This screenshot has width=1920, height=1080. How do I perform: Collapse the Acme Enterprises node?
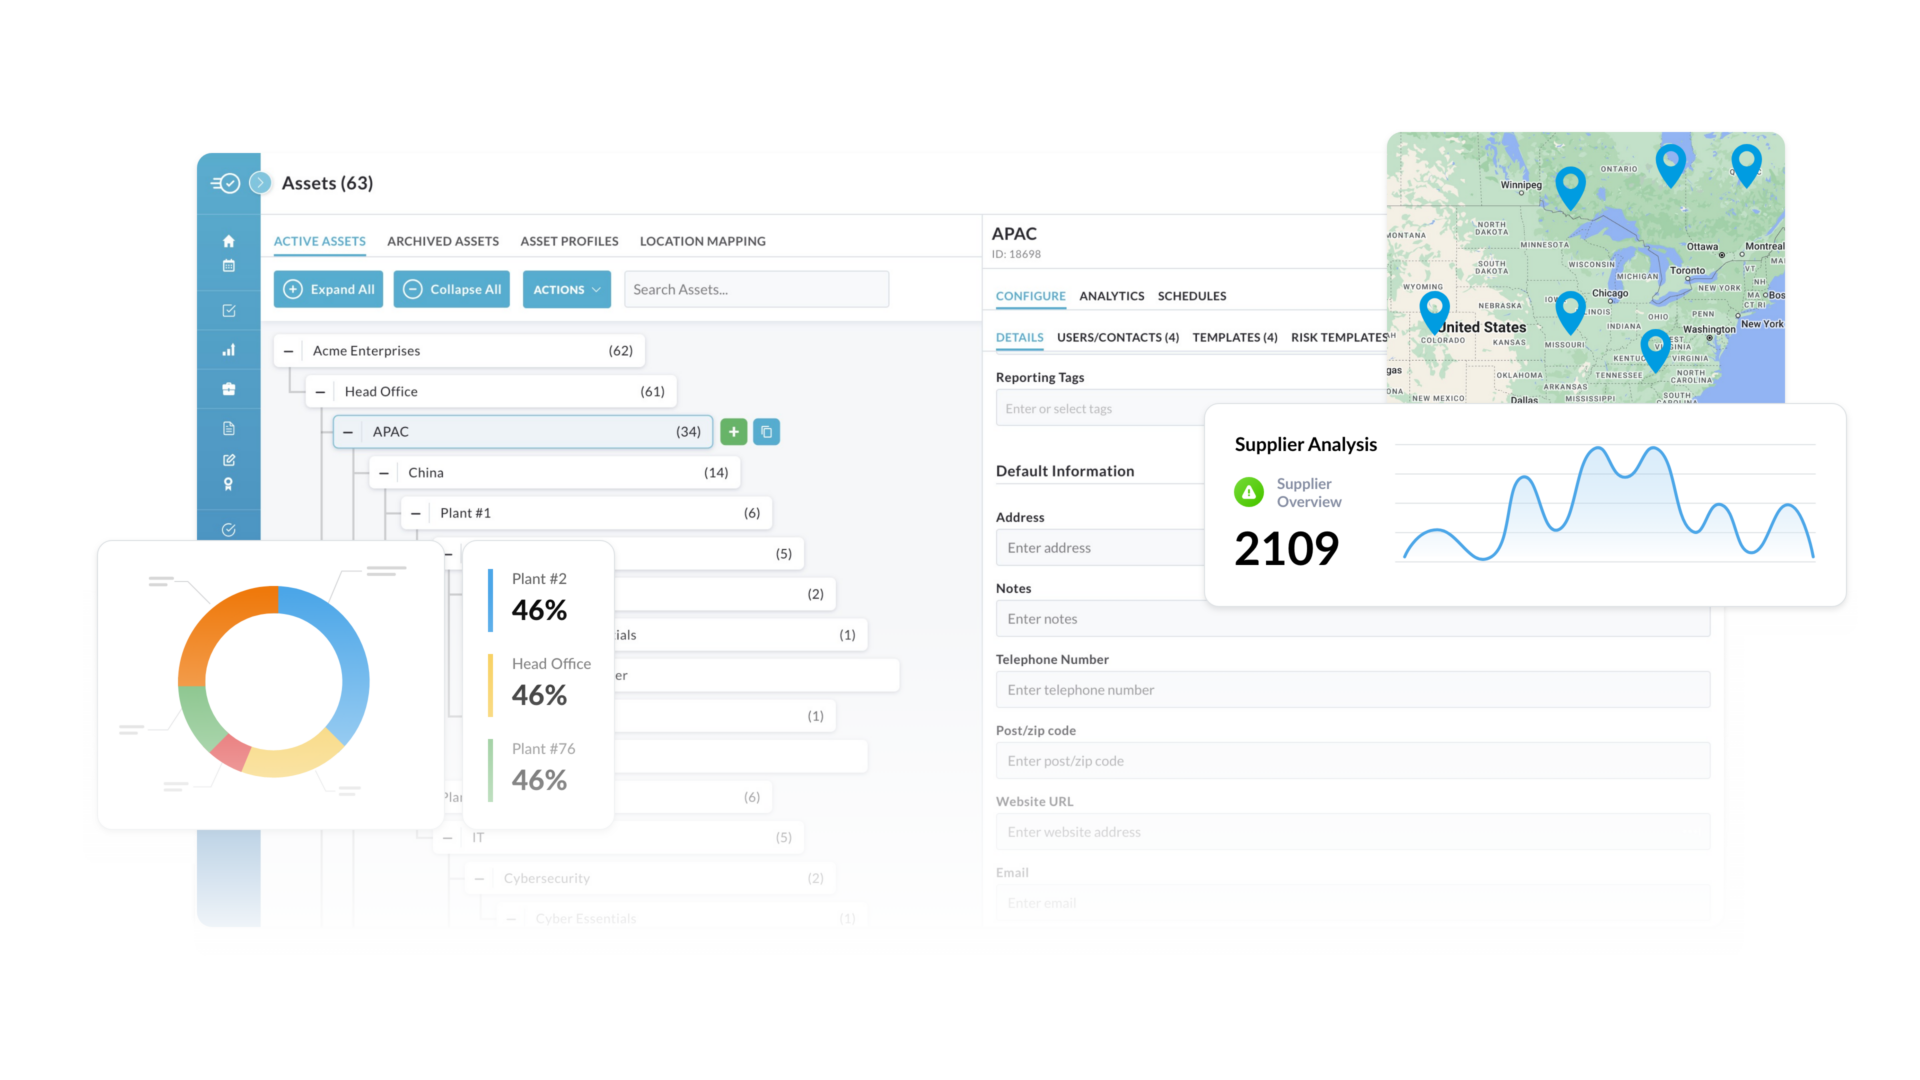click(x=288, y=350)
